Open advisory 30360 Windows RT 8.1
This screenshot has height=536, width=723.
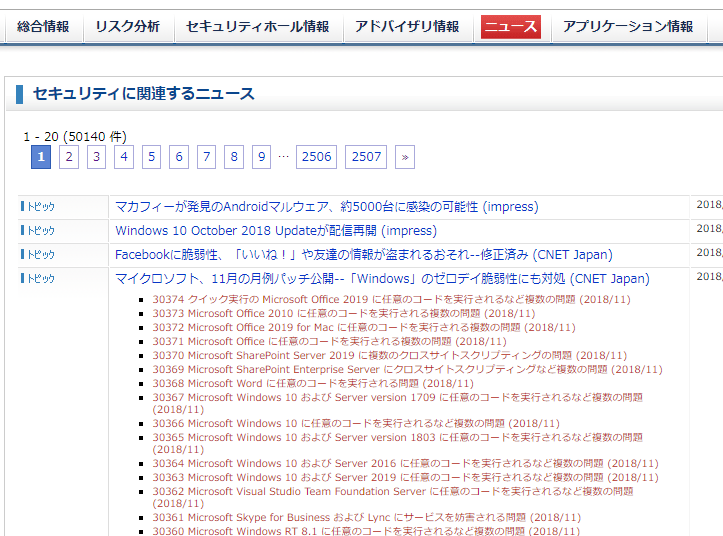[x=366, y=531]
